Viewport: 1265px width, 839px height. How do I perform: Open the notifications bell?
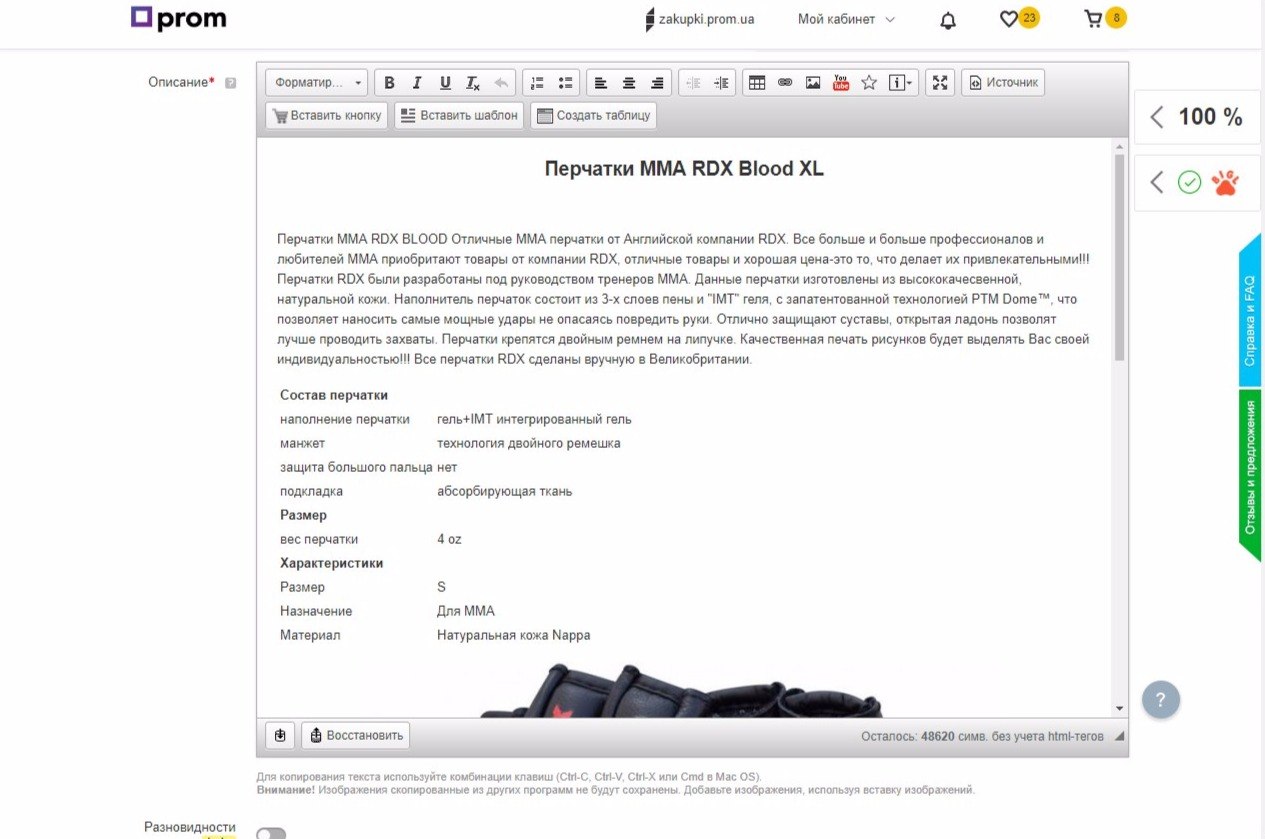click(x=948, y=20)
